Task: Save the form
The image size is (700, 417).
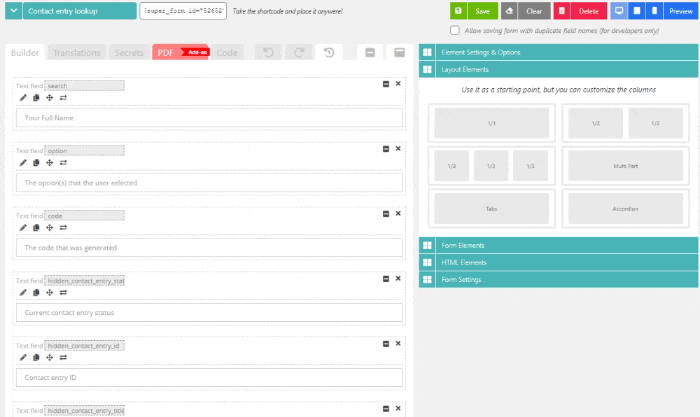Action: (x=482, y=11)
